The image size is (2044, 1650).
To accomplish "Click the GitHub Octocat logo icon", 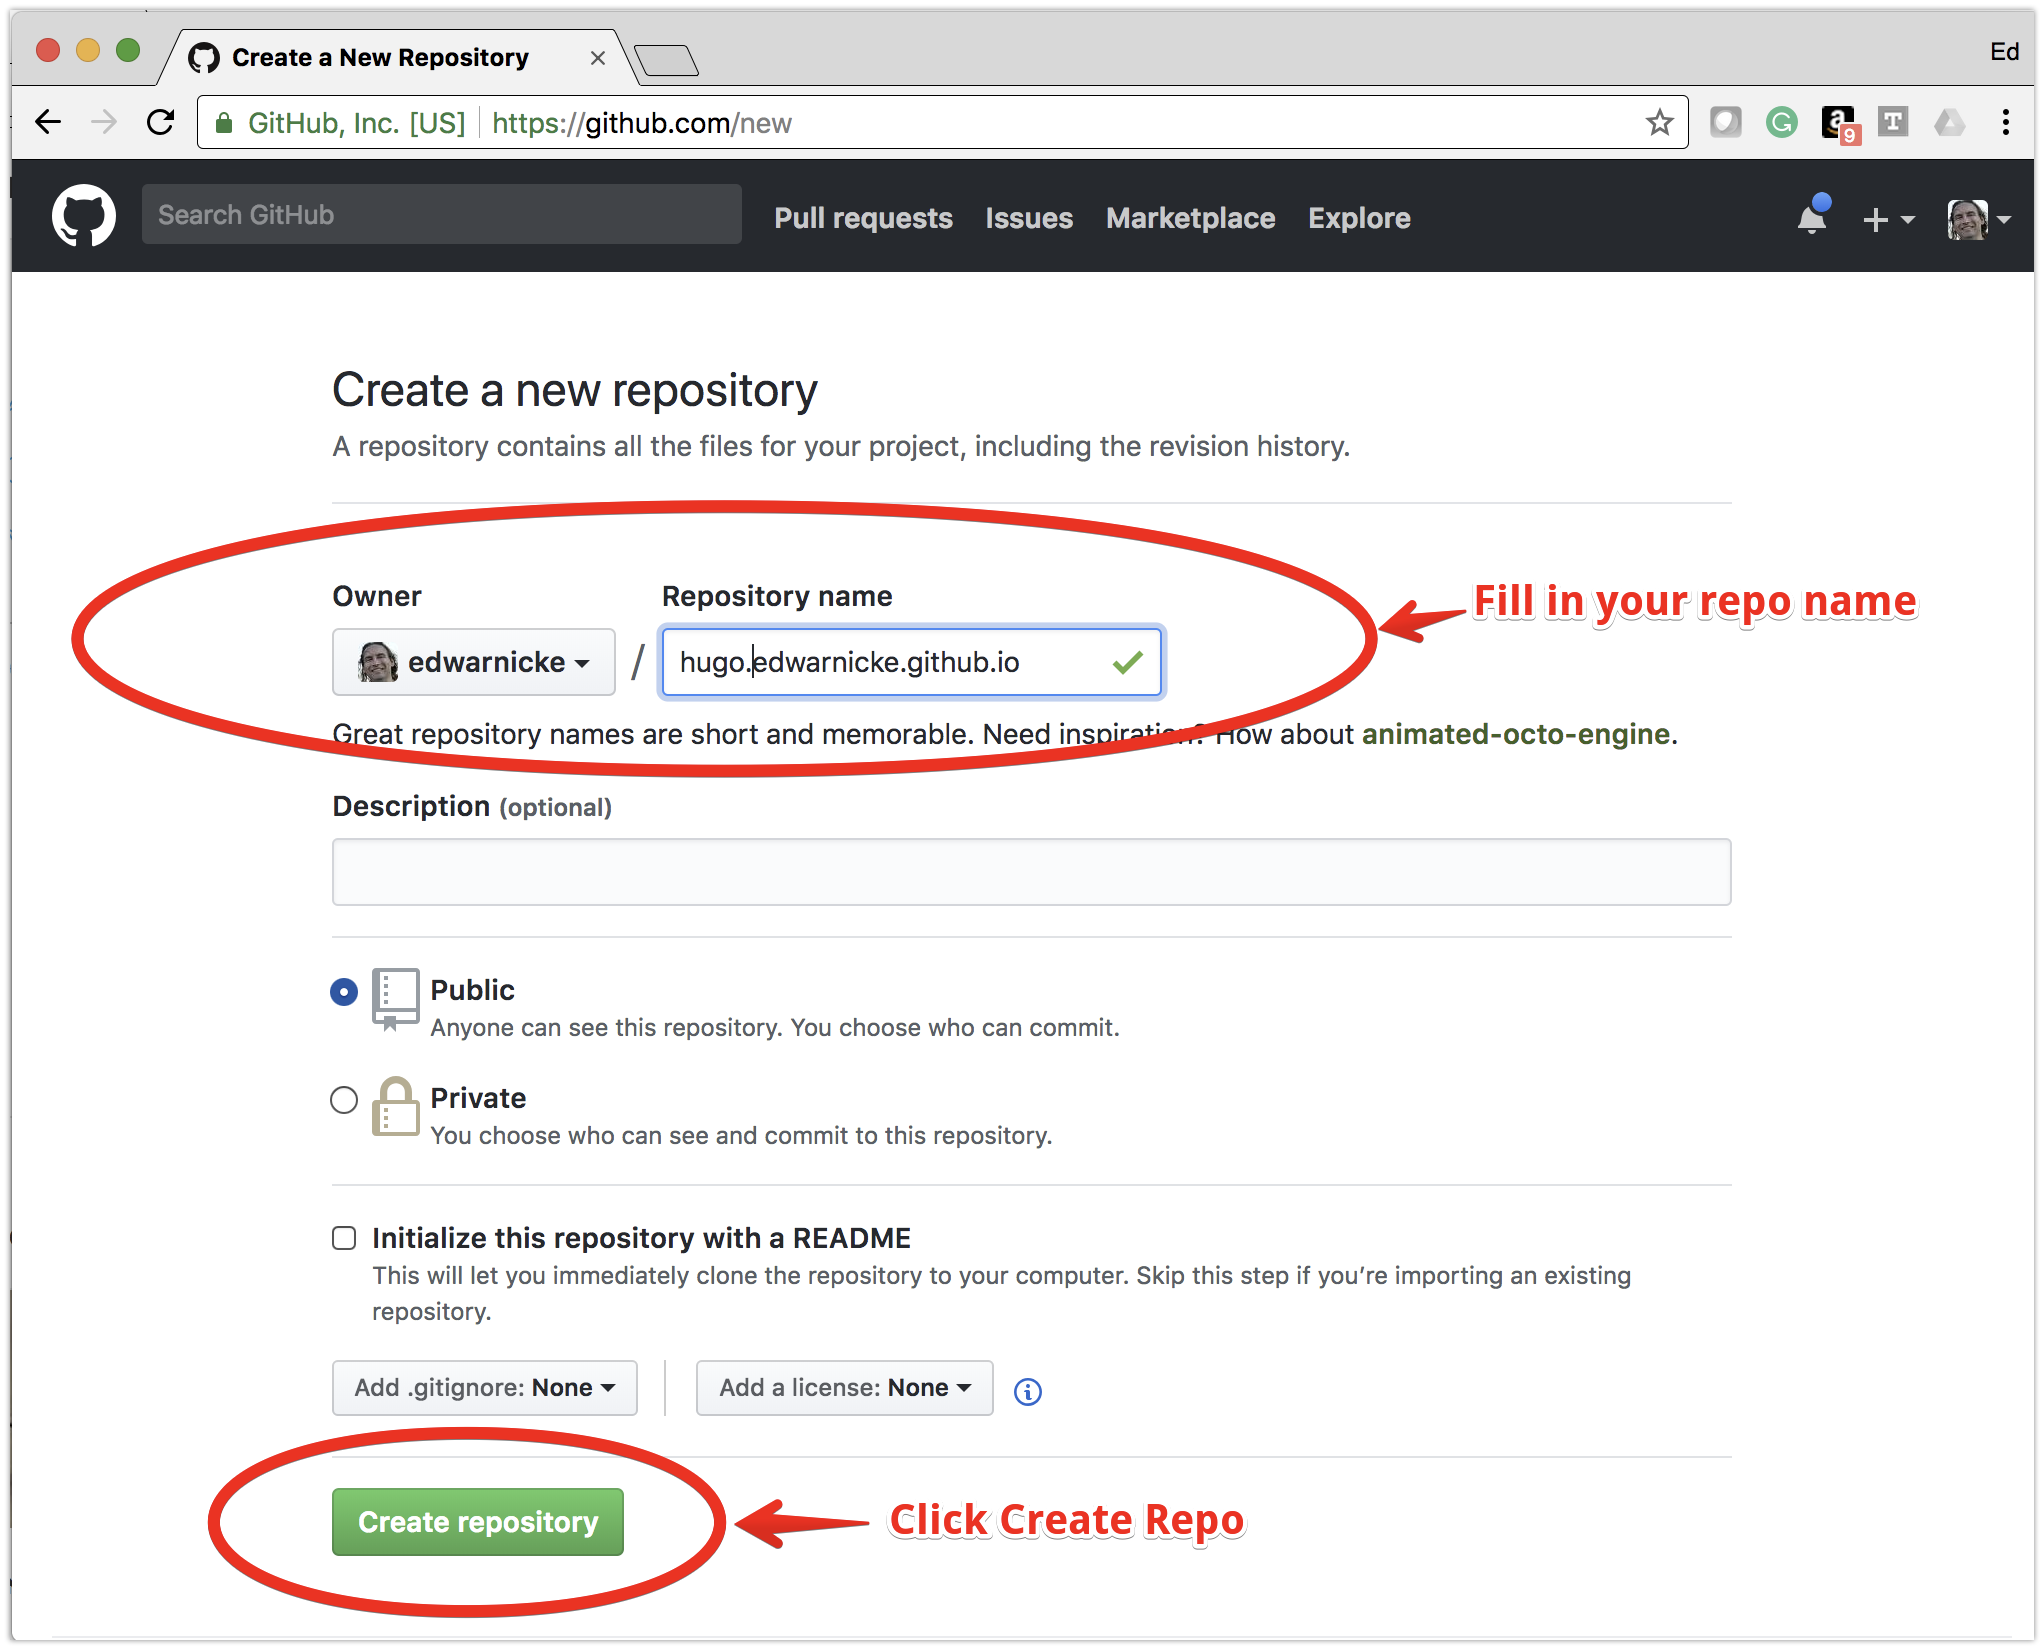I will tap(84, 214).
